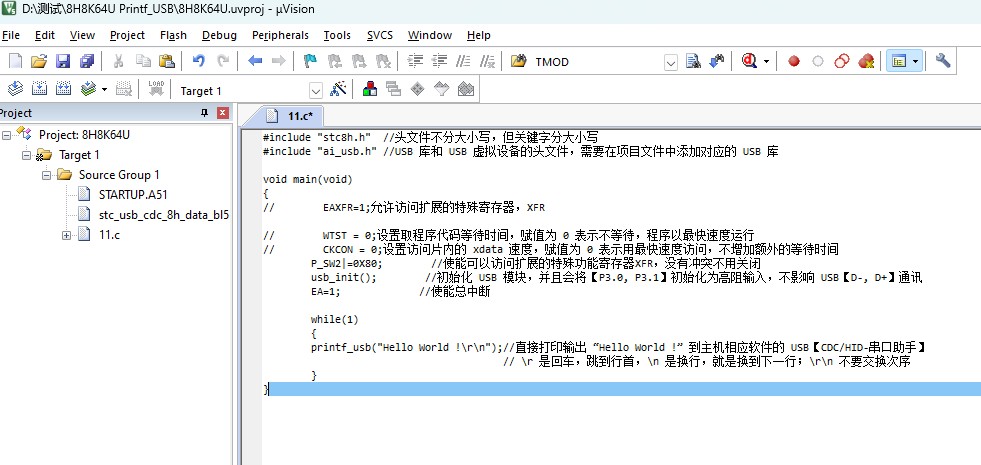This screenshot has height=465, width=981.
Task: Download code to flash with LOAD
Action: (x=156, y=89)
